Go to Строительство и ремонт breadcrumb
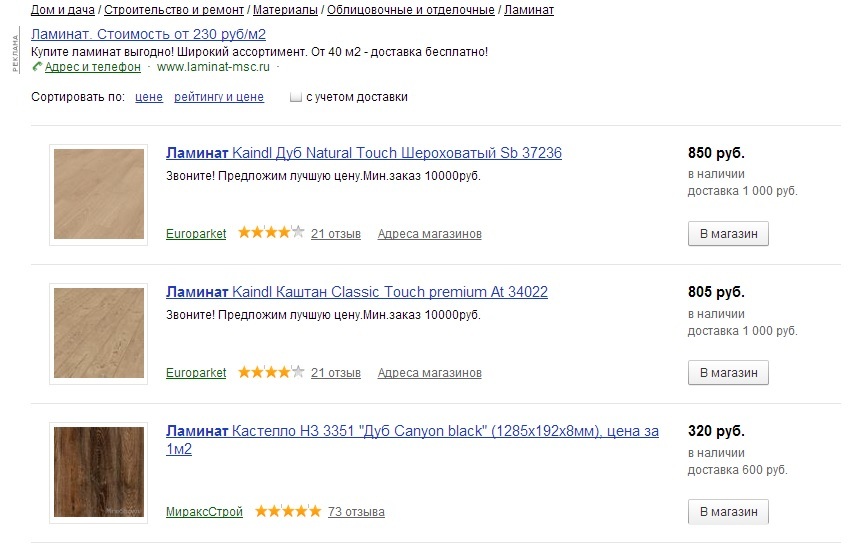Viewport: 853px width, 544px height. click(x=174, y=10)
